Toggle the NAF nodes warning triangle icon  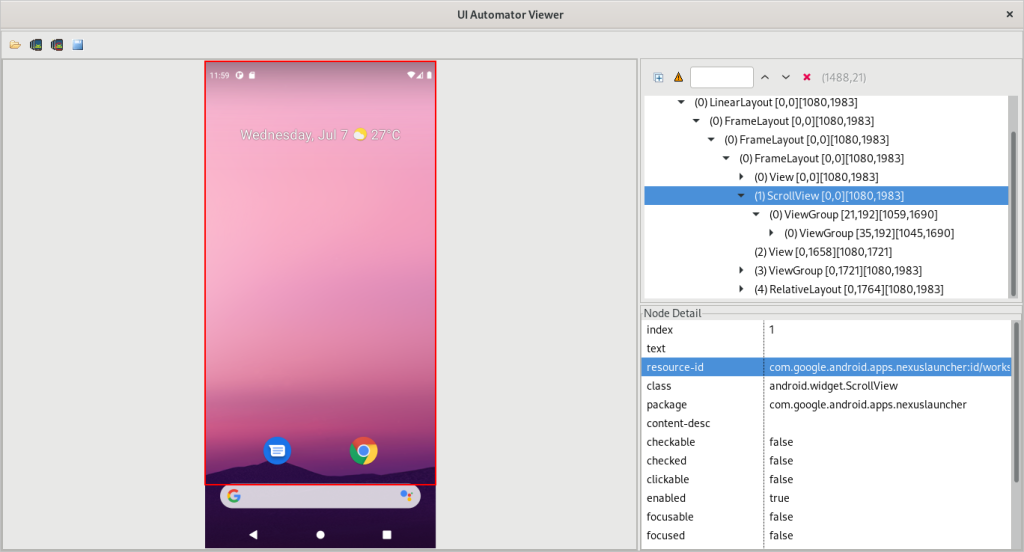(x=679, y=77)
